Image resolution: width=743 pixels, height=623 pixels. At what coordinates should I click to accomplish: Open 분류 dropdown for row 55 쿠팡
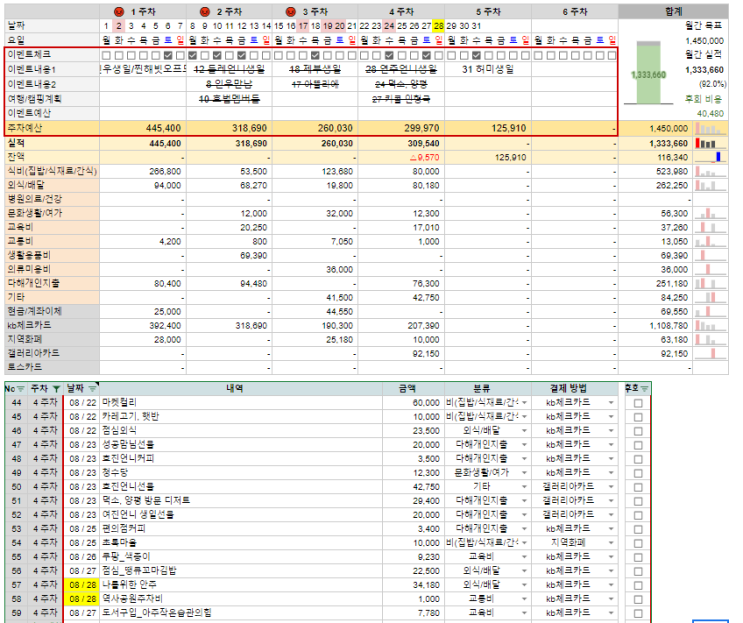[x=524, y=557]
